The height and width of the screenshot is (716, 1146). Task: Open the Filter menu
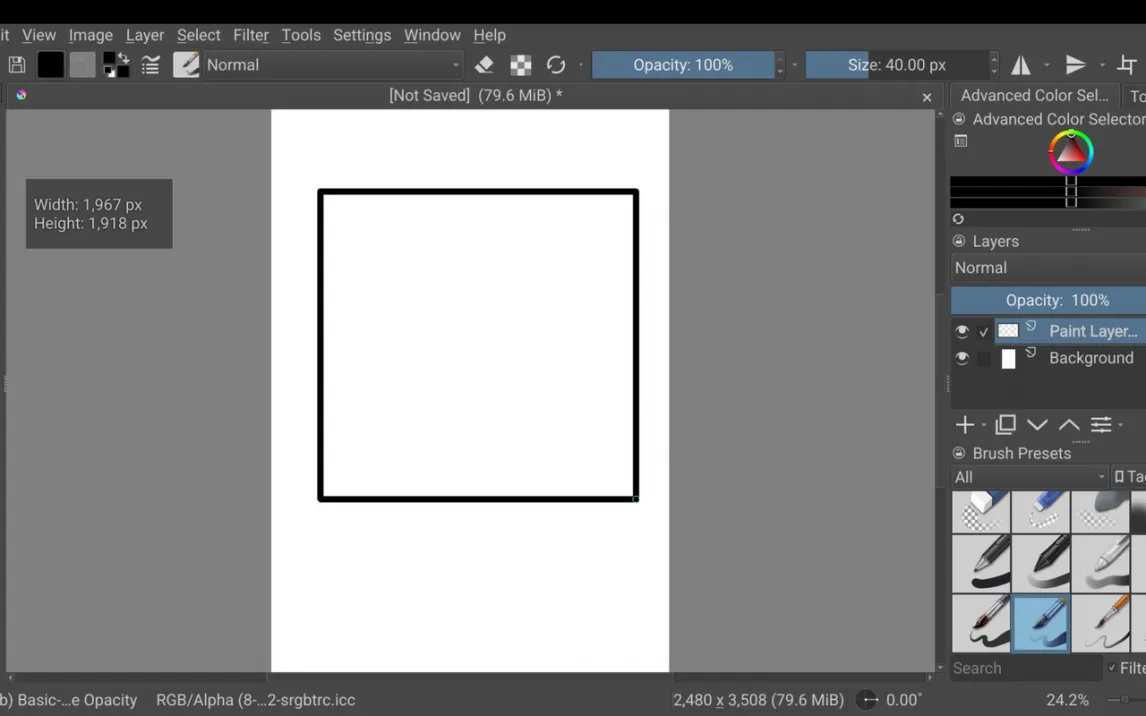point(250,35)
